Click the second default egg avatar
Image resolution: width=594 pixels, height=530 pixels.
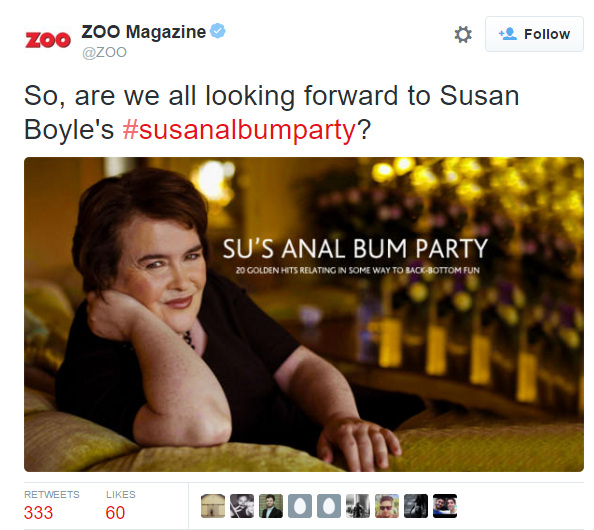(x=329, y=506)
